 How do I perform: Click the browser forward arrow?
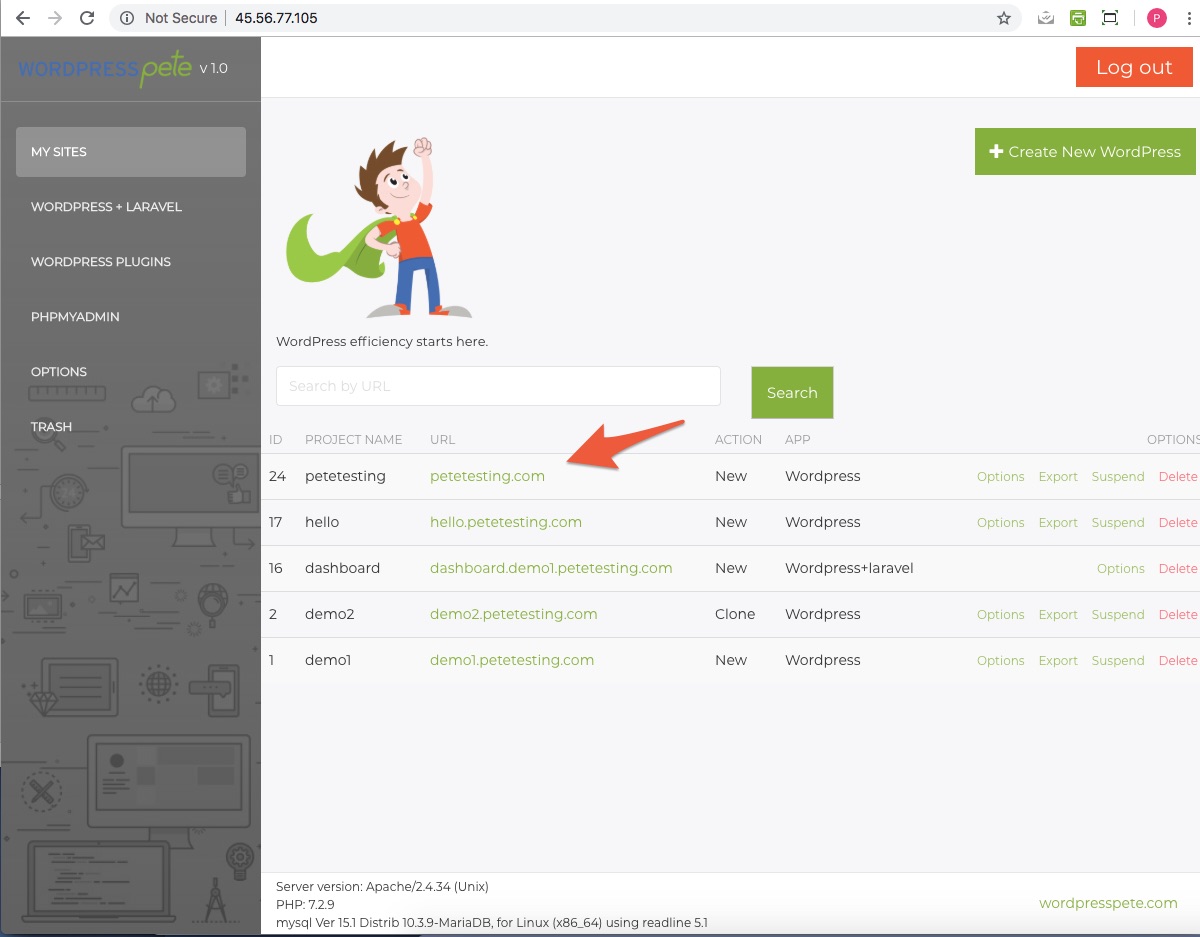pyautogui.click(x=55, y=18)
